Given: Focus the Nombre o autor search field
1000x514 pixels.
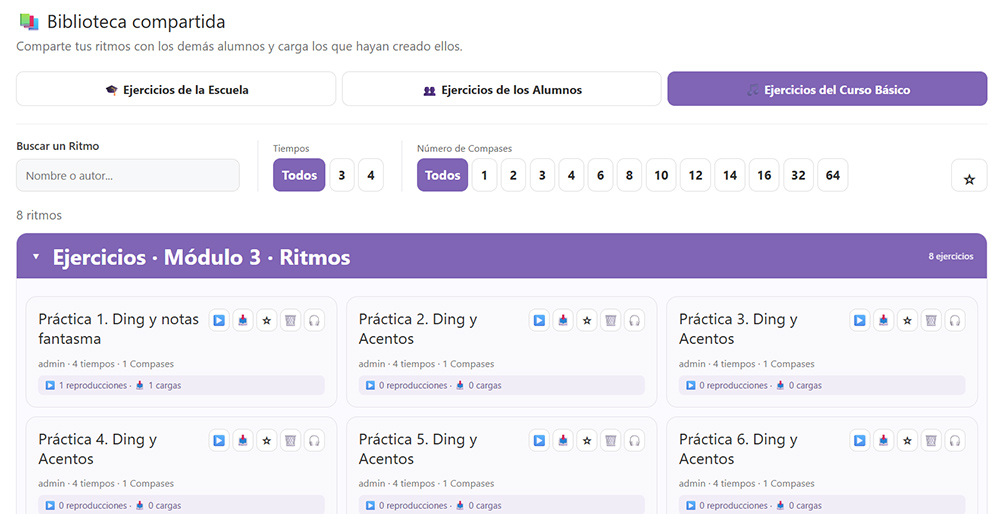Looking at the screenshot, I should point(128,175).
